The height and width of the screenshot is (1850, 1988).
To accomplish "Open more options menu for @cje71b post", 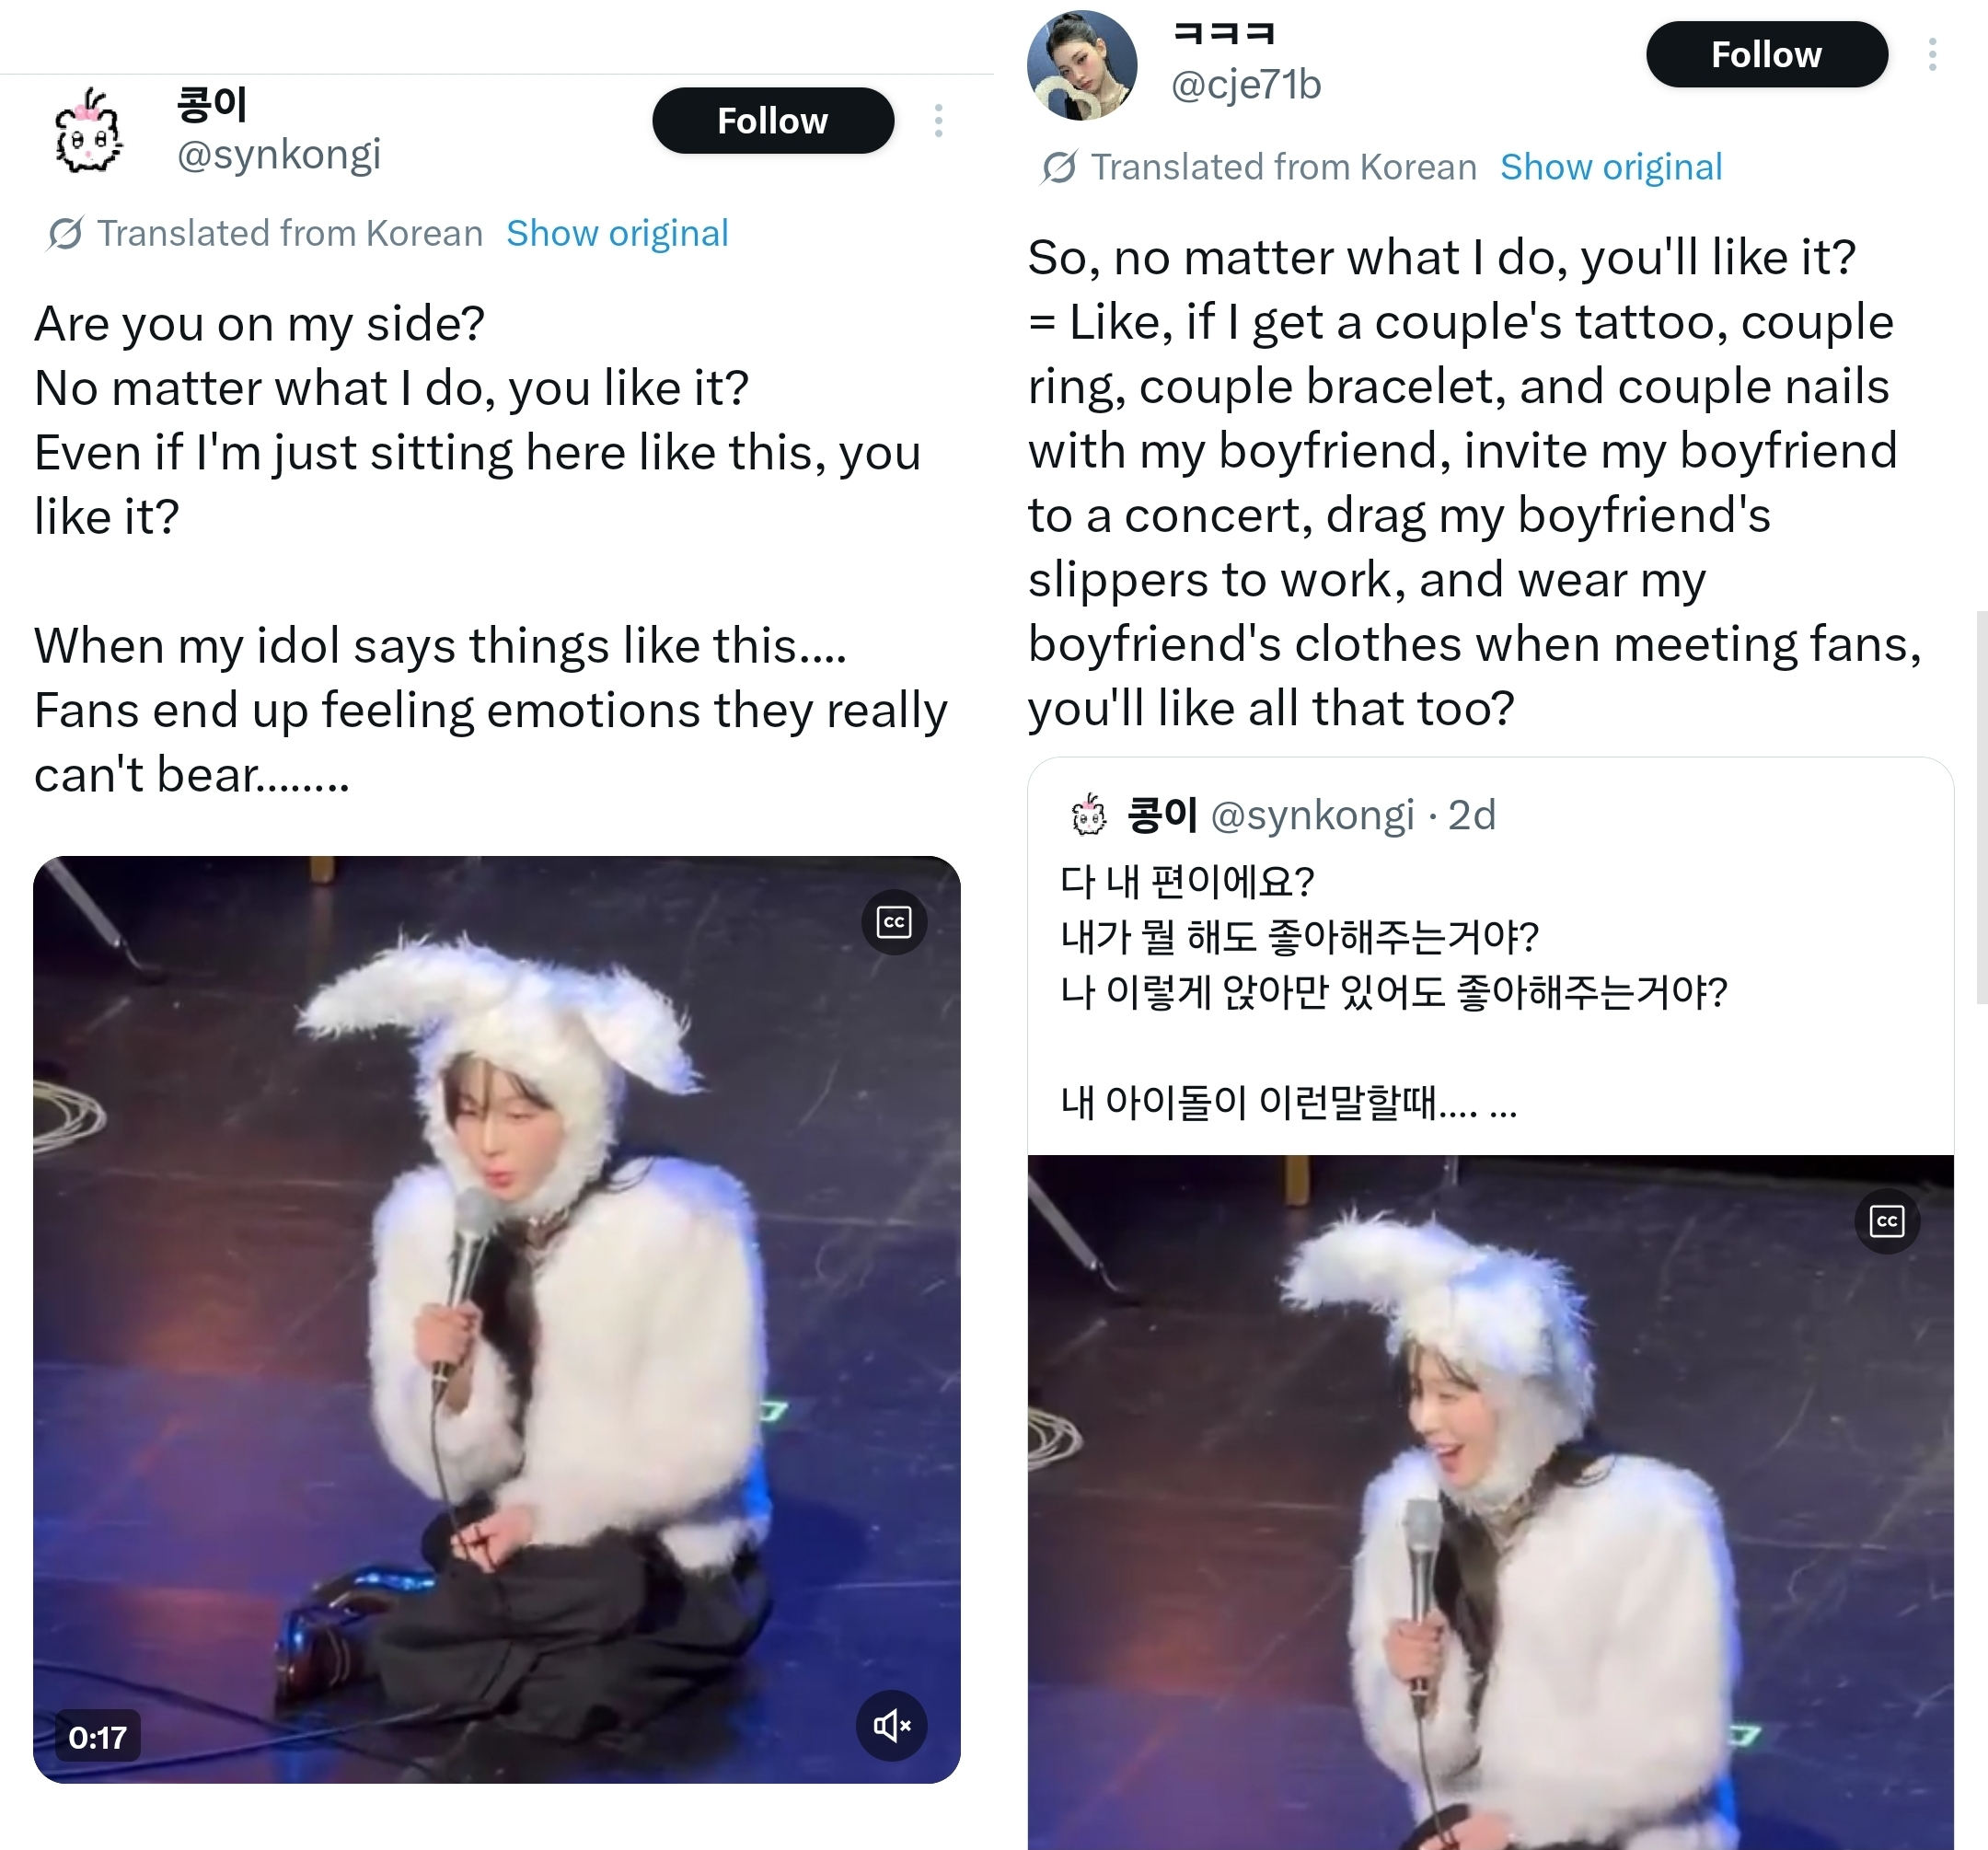I will click(x=1932, y=54).
